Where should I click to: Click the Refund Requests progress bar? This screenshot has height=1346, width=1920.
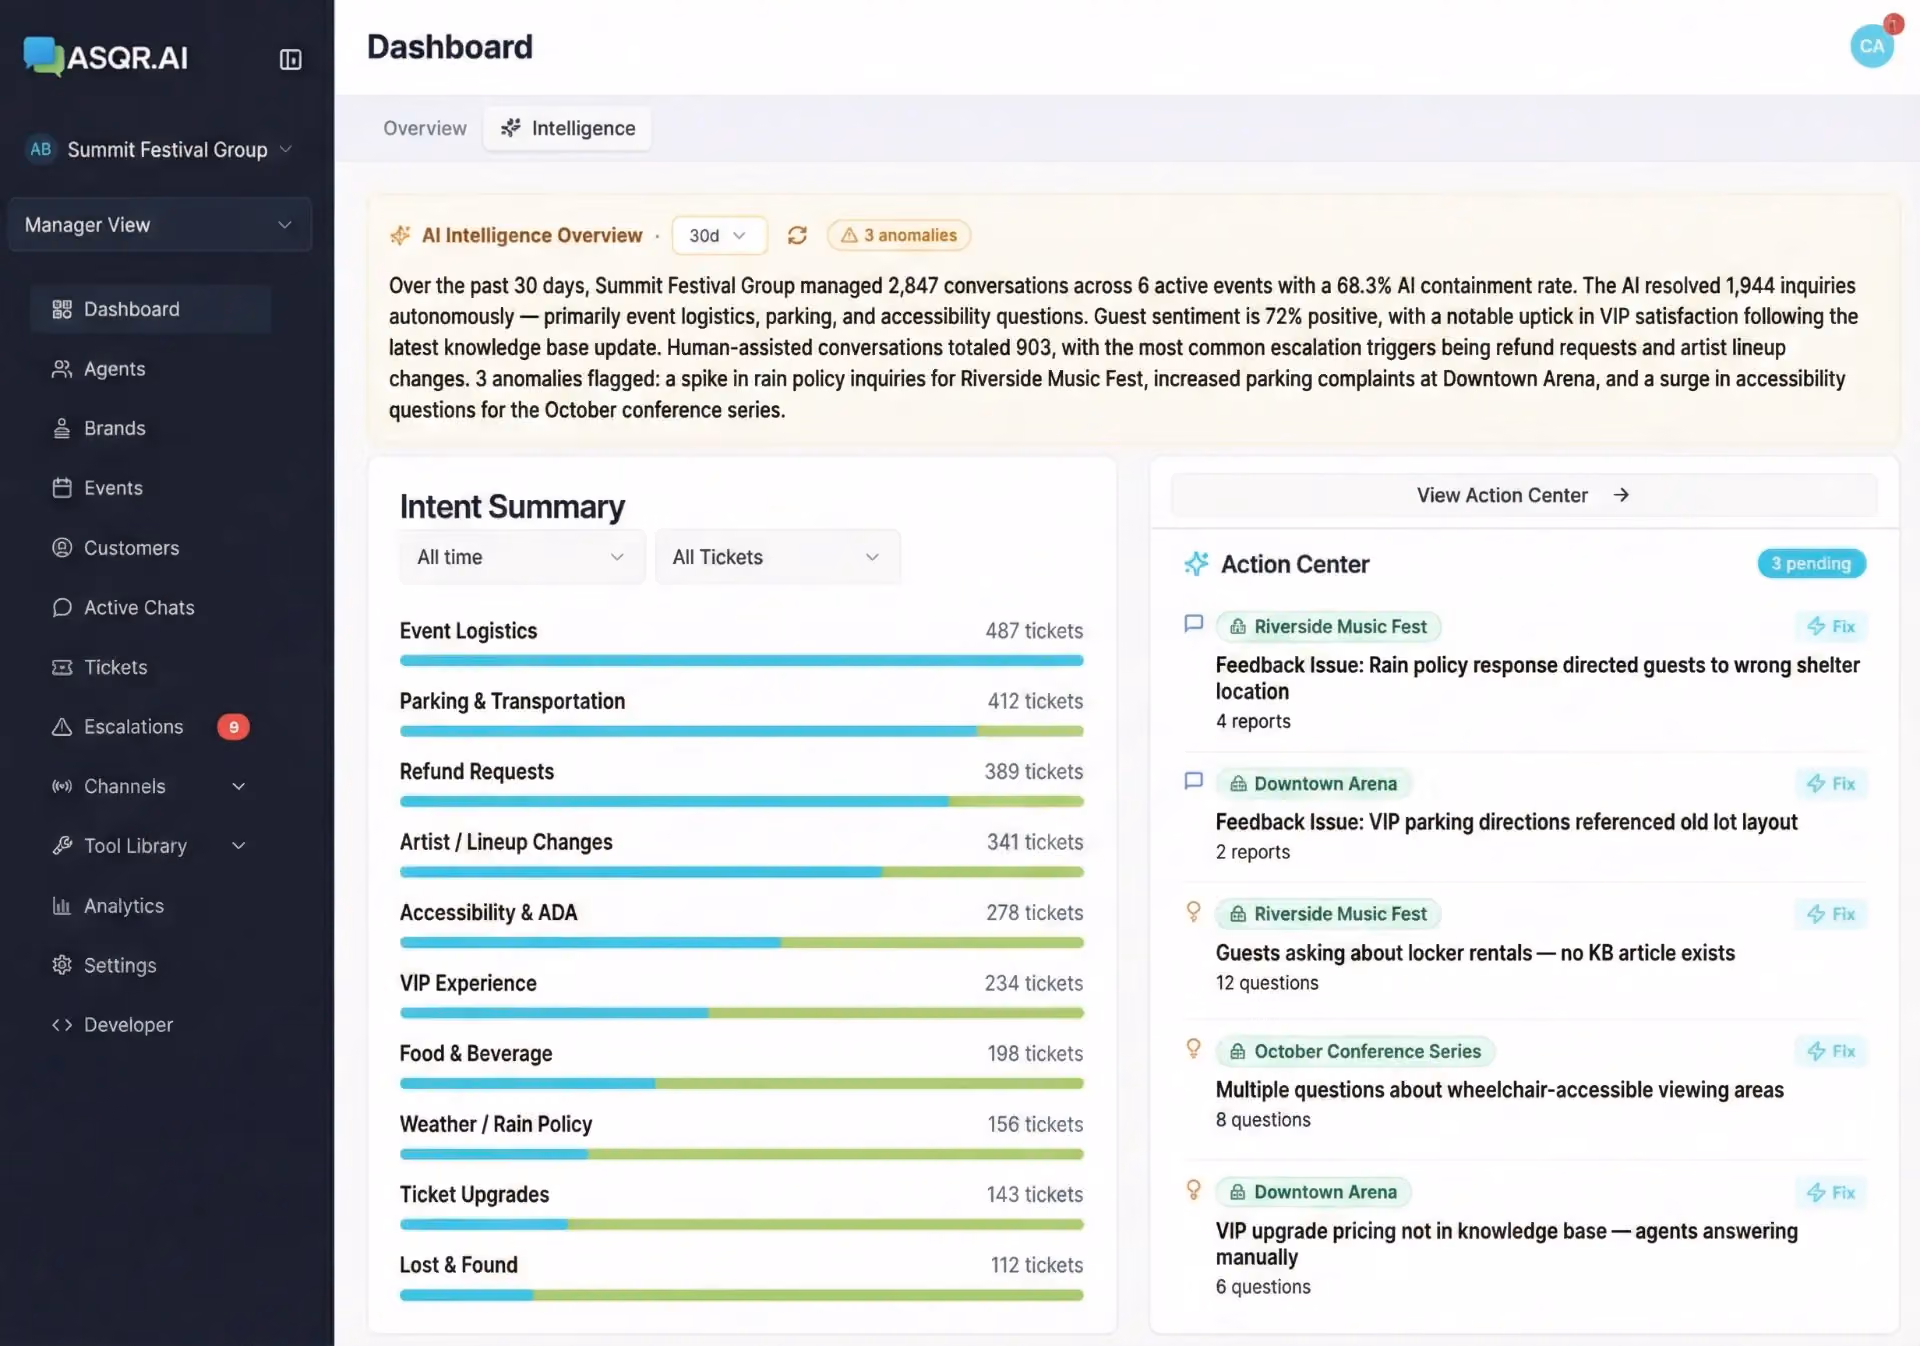click(x=741, y=801)
